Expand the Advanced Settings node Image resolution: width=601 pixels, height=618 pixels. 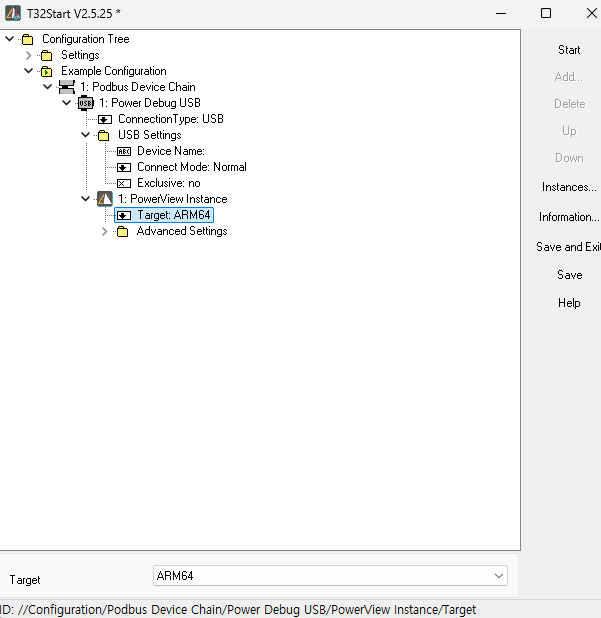[104, 231]
